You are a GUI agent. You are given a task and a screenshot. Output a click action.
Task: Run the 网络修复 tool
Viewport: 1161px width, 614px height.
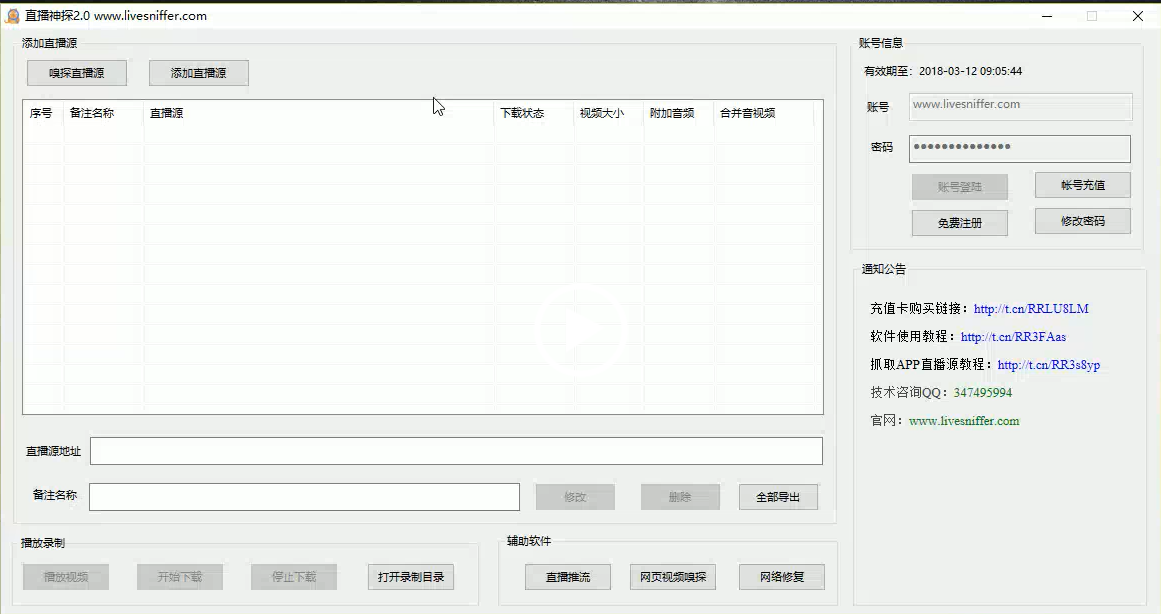tap(782, 577)
